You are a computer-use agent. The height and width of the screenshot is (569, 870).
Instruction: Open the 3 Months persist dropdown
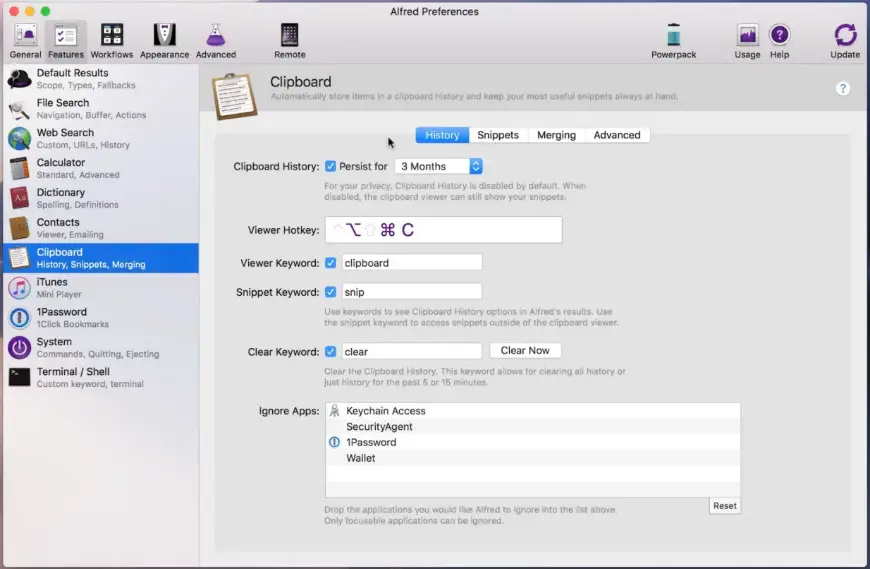pyautogui.click(x=438, y=166)
